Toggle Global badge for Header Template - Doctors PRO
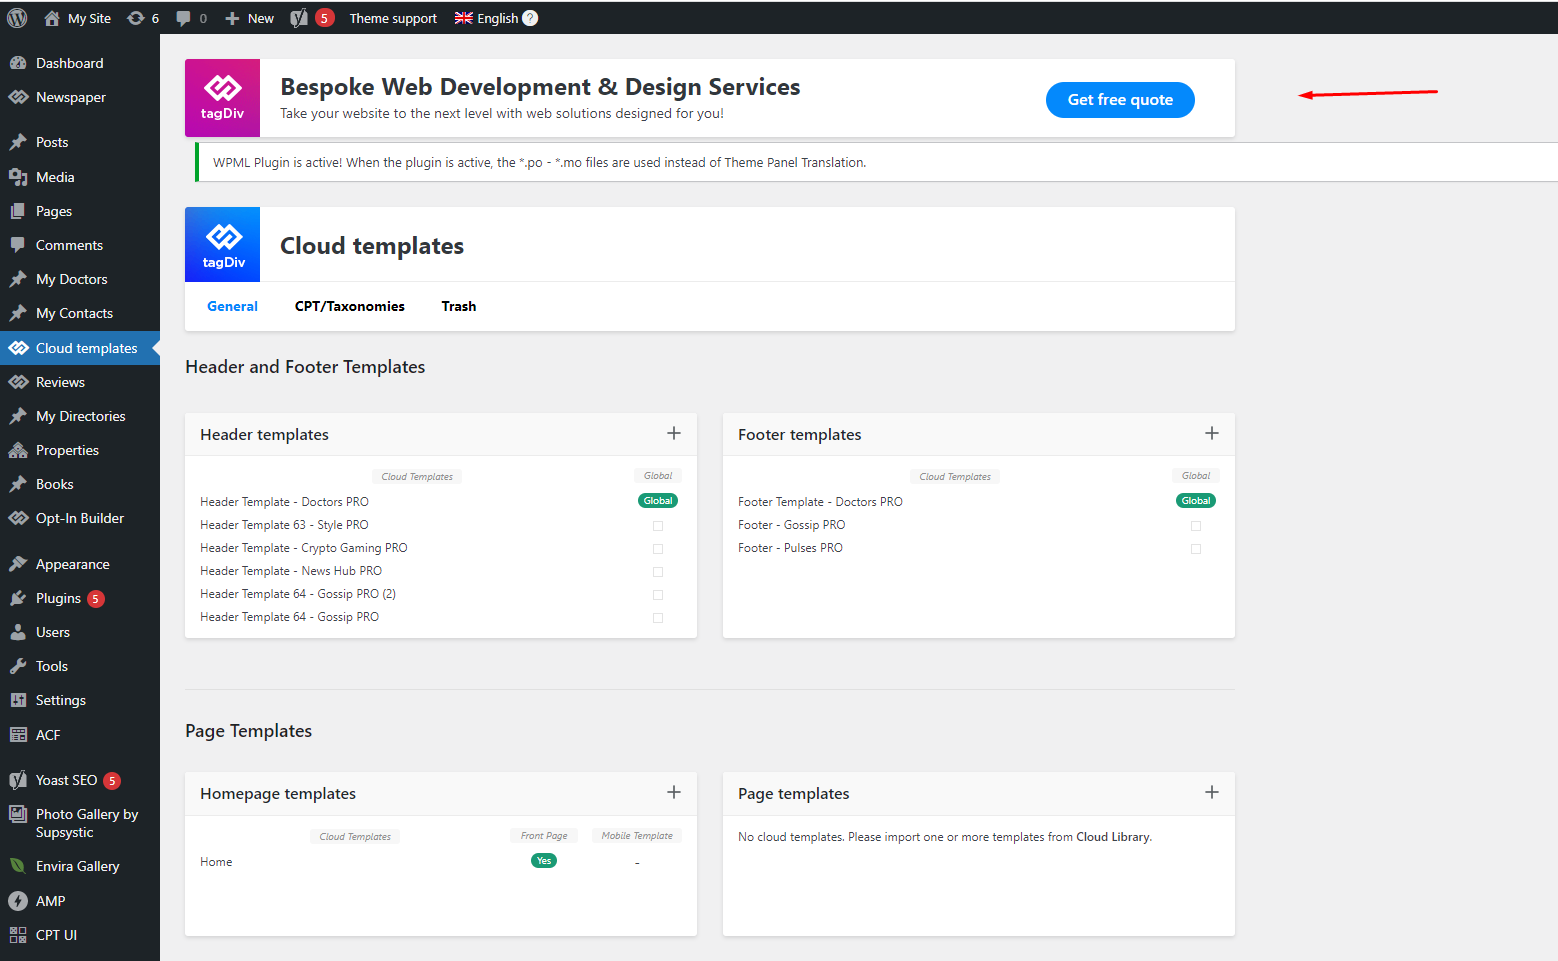The image size is (1558, 961). coord(658,501)
